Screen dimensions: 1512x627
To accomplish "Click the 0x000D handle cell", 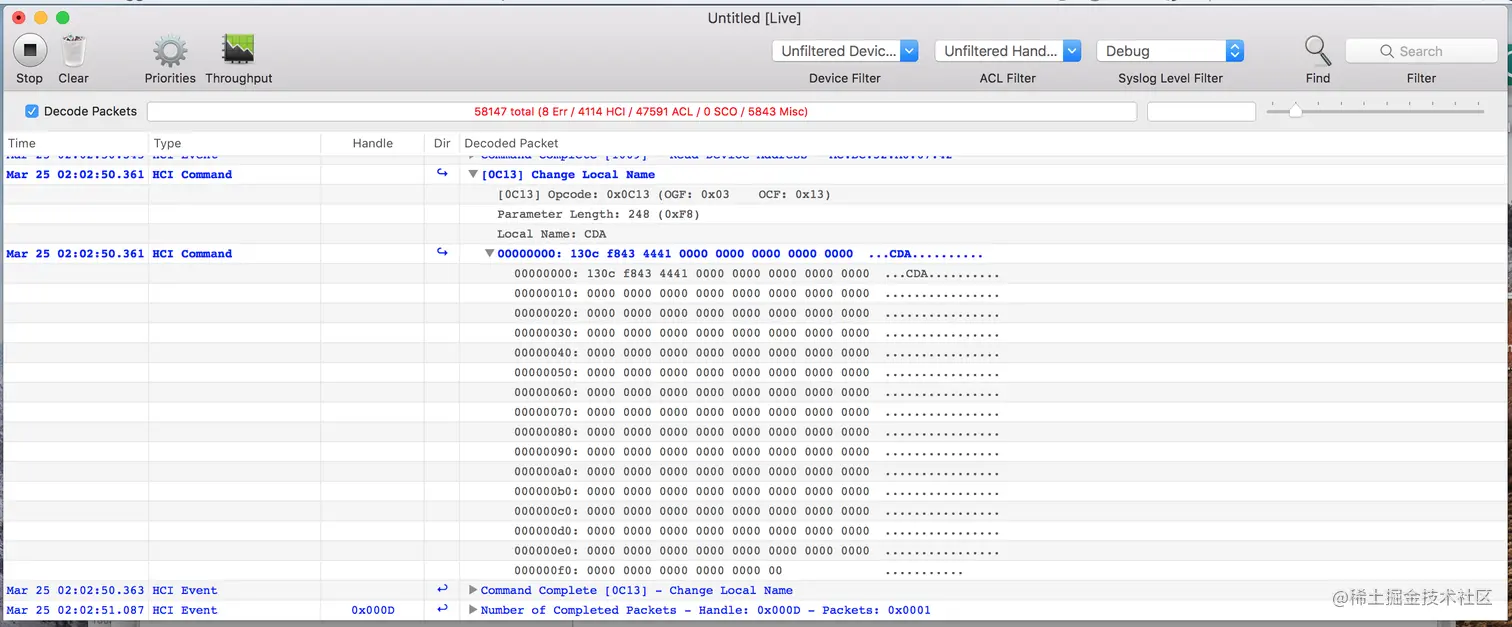I will click(x=373, y=610).
